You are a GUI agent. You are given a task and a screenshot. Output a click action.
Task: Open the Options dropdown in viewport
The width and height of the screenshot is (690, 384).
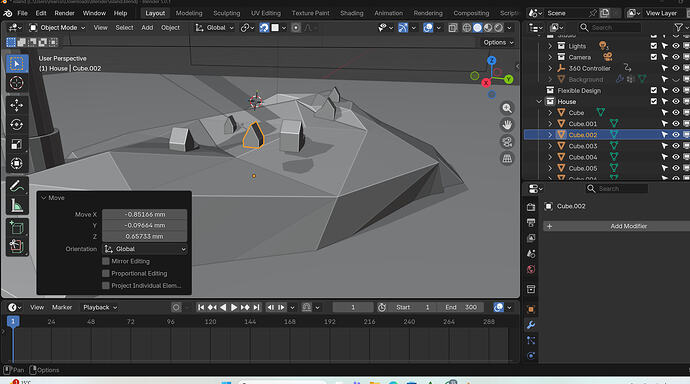(499, 42)
